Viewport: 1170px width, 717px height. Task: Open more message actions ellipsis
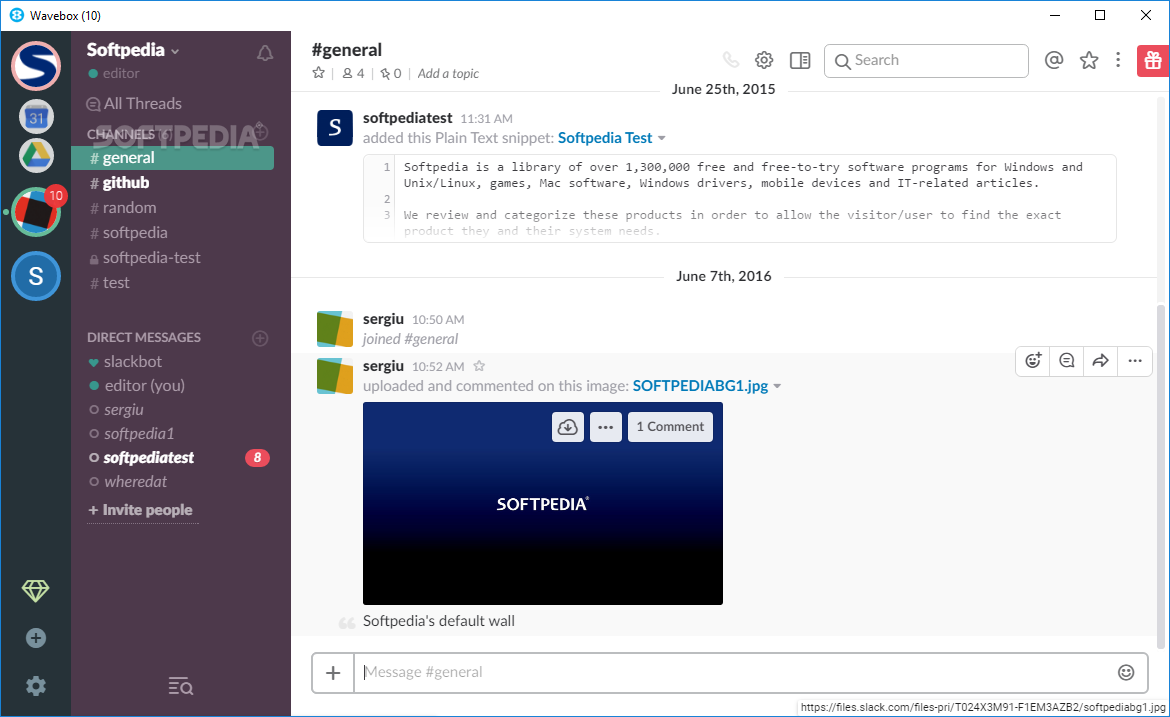(x=1135, y=361)
